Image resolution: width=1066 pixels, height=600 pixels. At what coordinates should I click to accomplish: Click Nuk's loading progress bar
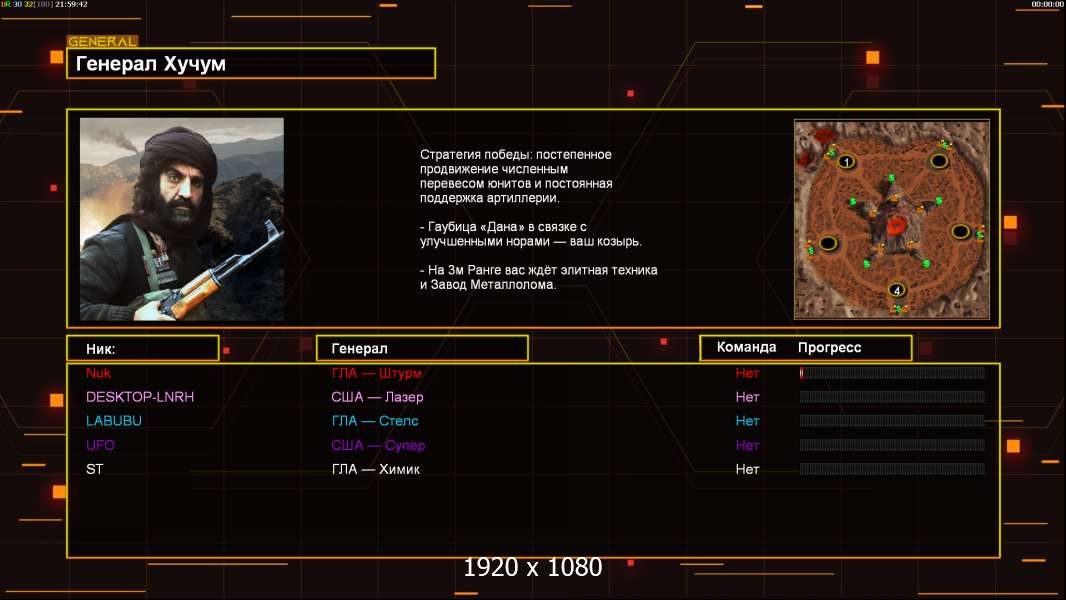[892, 372]
